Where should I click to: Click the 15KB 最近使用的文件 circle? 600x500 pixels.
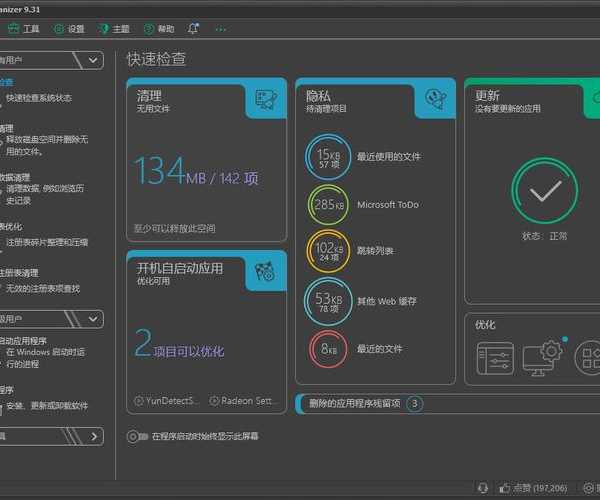pyautogui.click(x=328, y=157)
